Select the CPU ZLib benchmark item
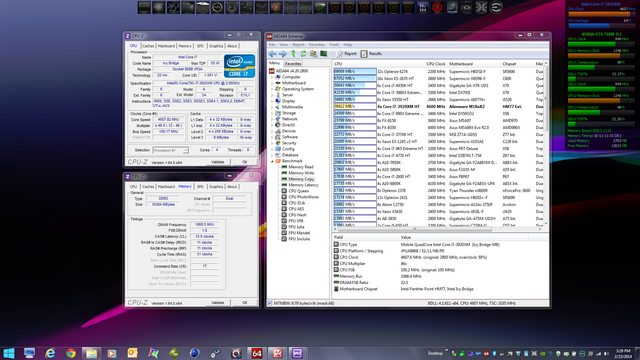 tap(293, 203)
